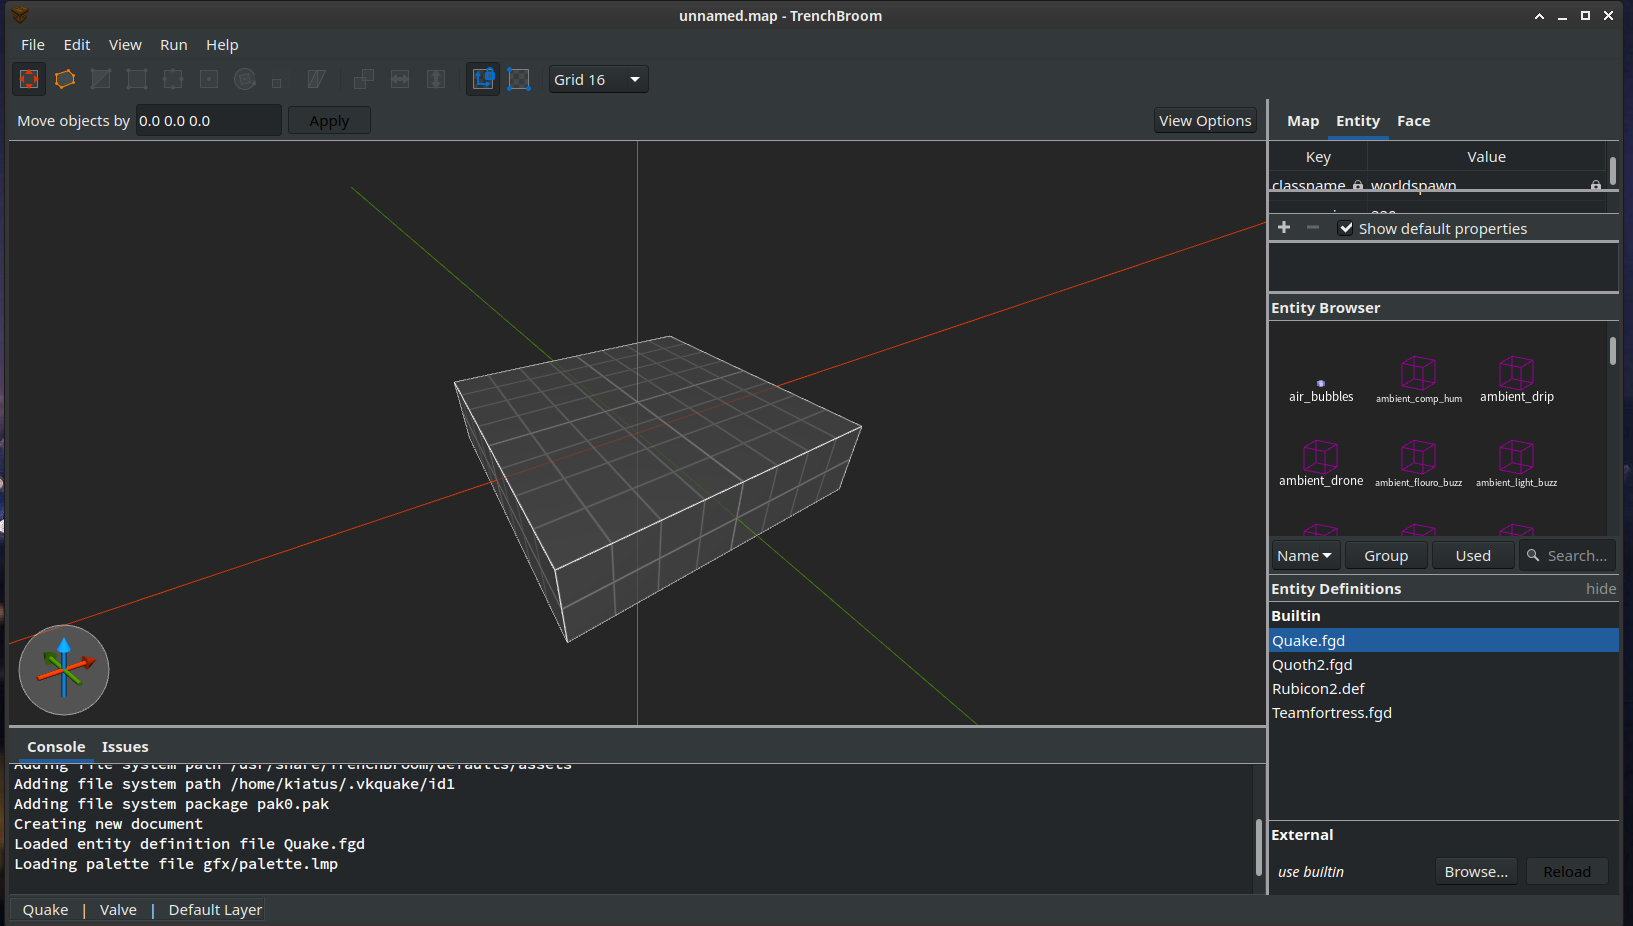Click the Duplicate objects toolbar icon
This screenshot has height=926, width=1633.
click(364, 79)
